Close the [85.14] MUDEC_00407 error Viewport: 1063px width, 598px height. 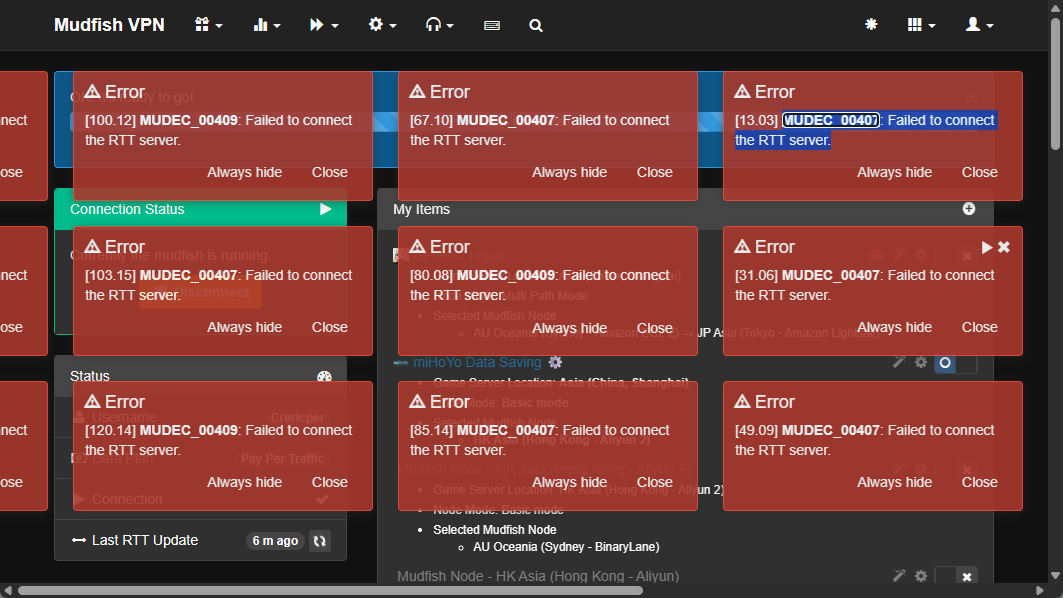[x=654, y=482]
